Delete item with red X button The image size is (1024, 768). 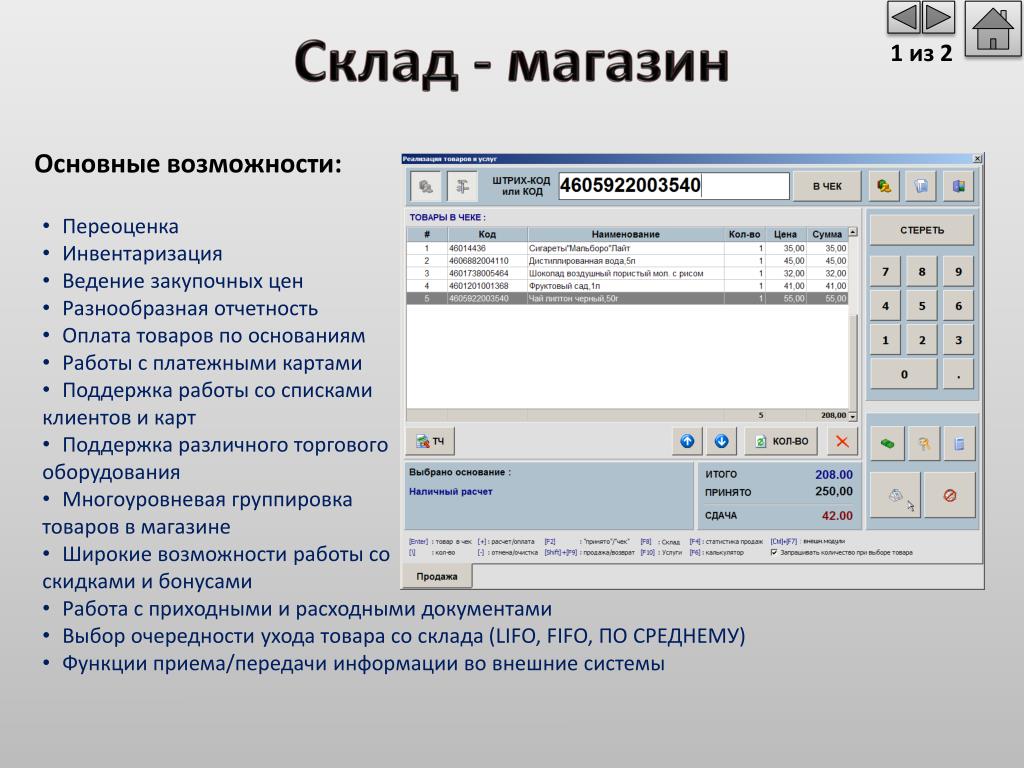coord(842,441)
